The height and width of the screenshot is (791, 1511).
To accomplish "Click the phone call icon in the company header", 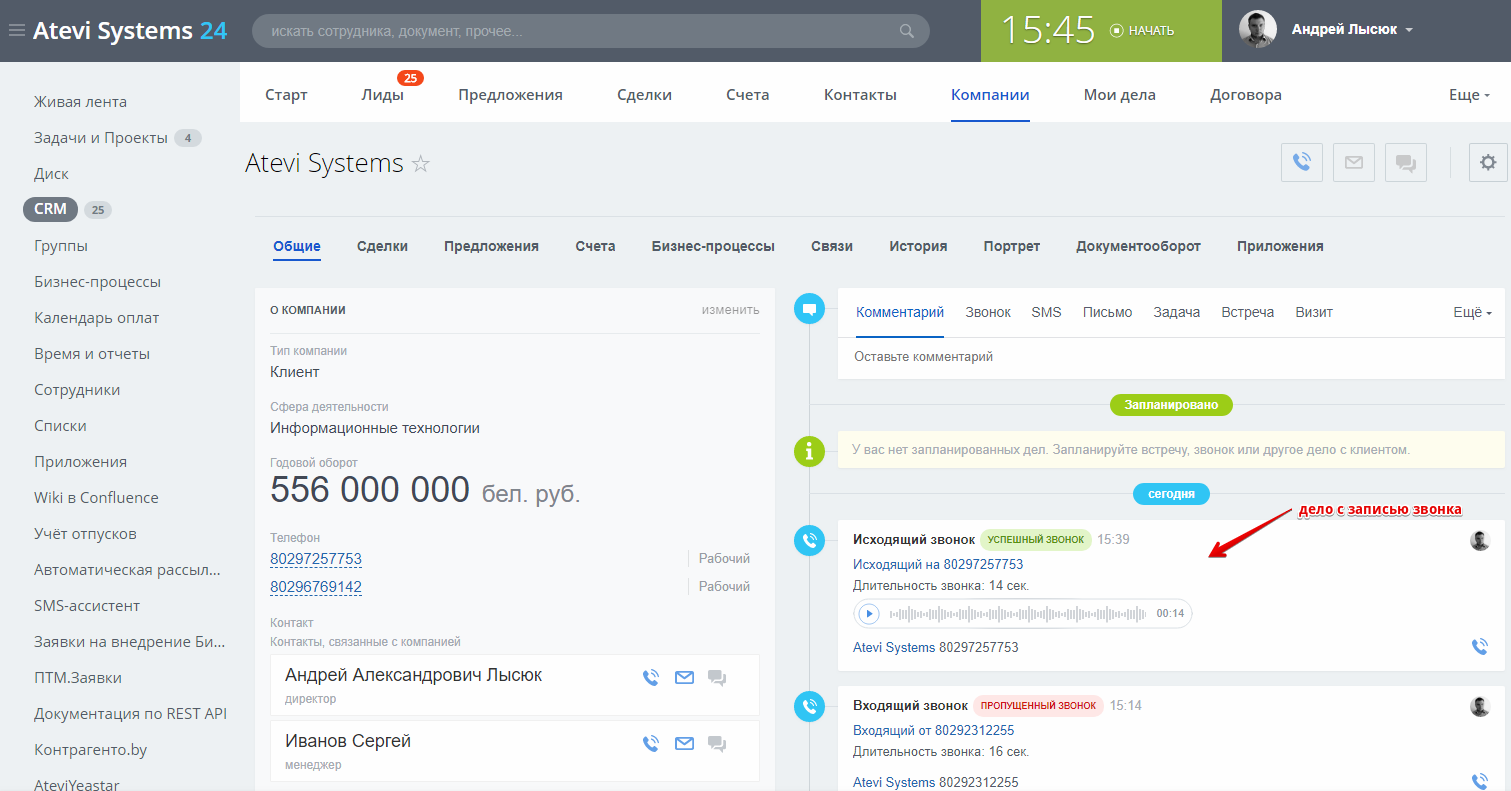I will [1301, 162].
